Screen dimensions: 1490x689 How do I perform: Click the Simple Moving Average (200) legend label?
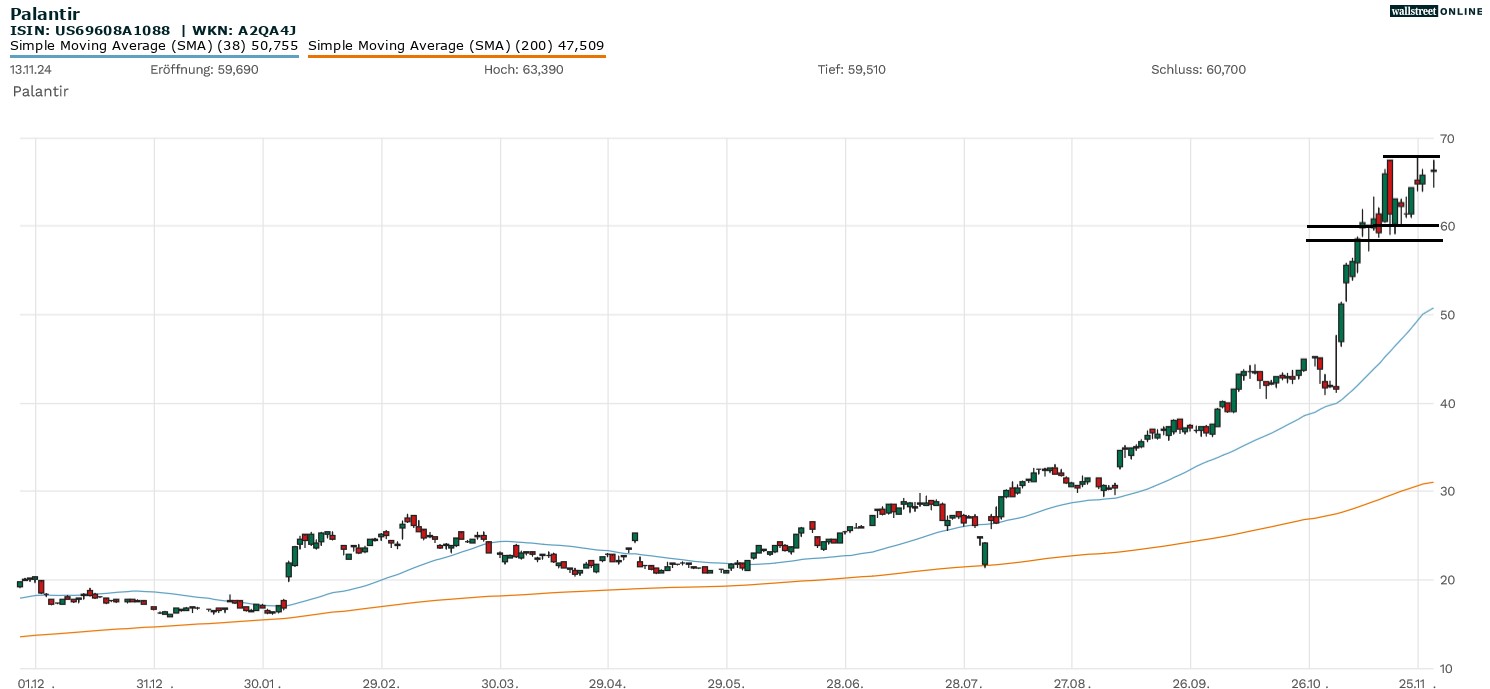[x=456, y=46]
